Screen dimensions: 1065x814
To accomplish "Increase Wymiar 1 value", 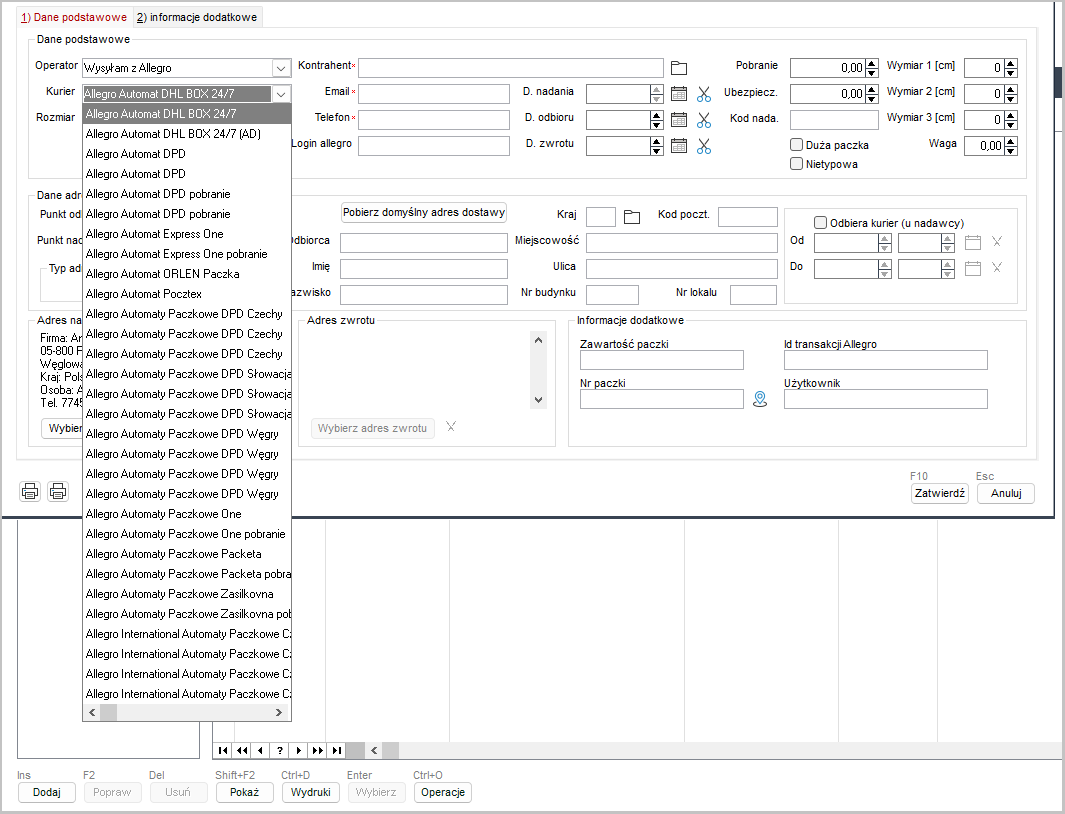I will (x=1011, y=64).
